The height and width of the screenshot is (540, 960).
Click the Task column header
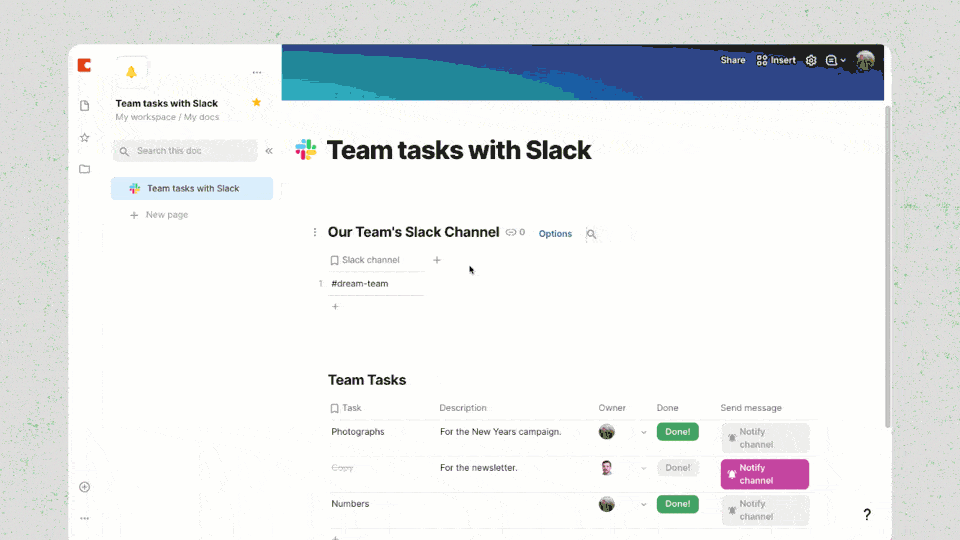tap(351, 408)
